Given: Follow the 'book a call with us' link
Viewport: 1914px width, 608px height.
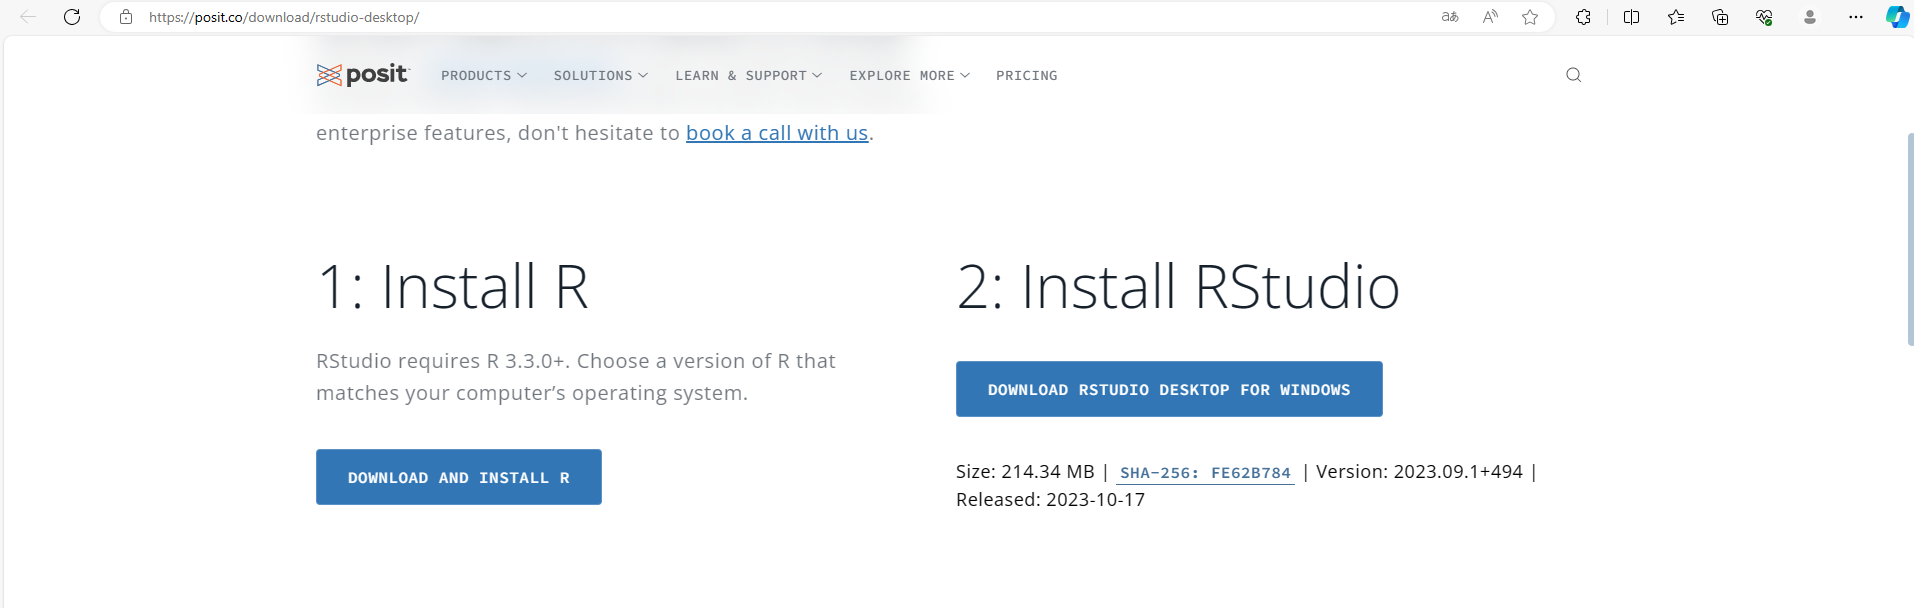Looking at the screenshot, I should [777, 133].
